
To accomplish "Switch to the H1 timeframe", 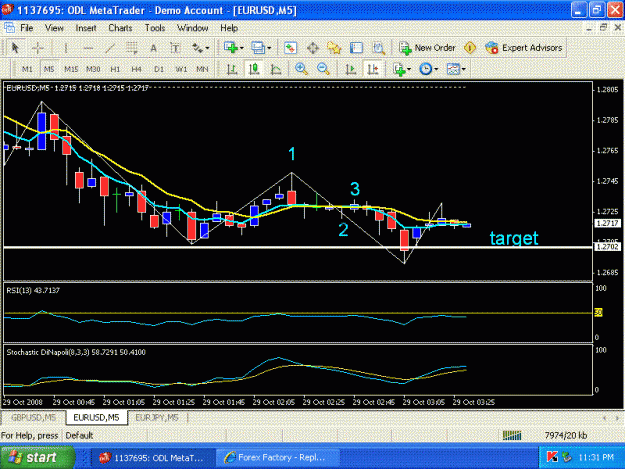I will (x=115, y=69).
